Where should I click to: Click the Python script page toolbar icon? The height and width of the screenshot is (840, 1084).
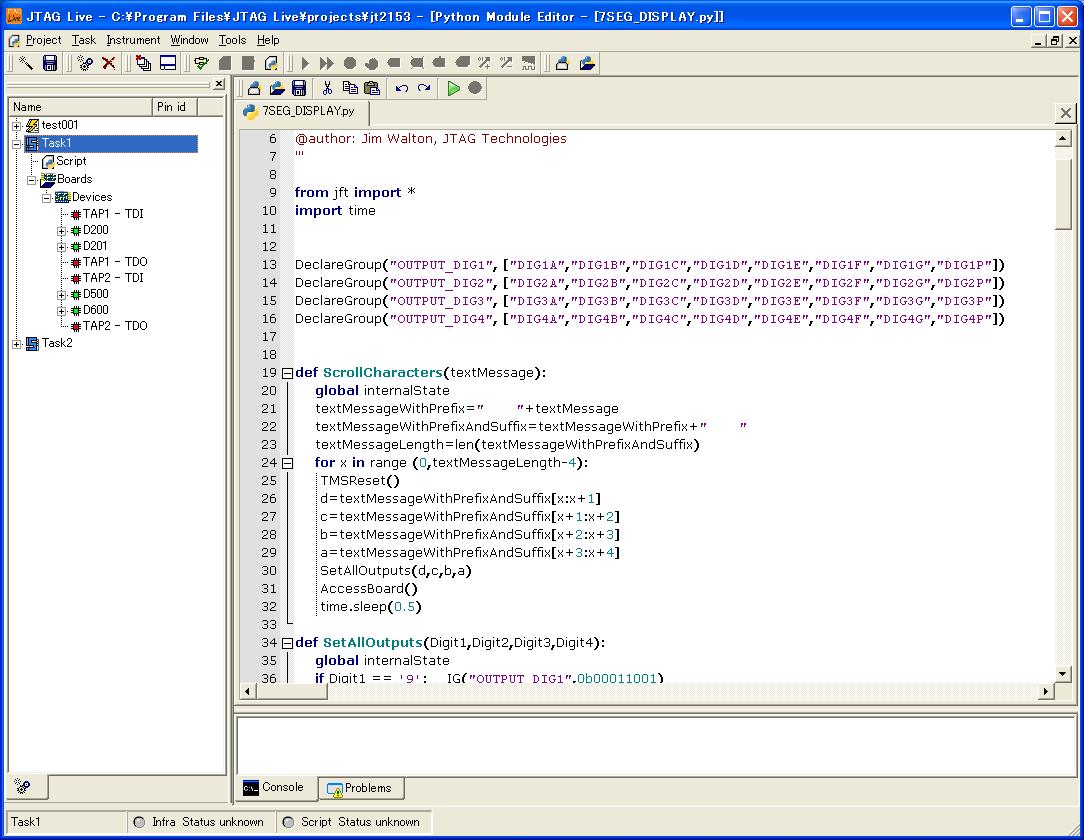coord(271,64)
